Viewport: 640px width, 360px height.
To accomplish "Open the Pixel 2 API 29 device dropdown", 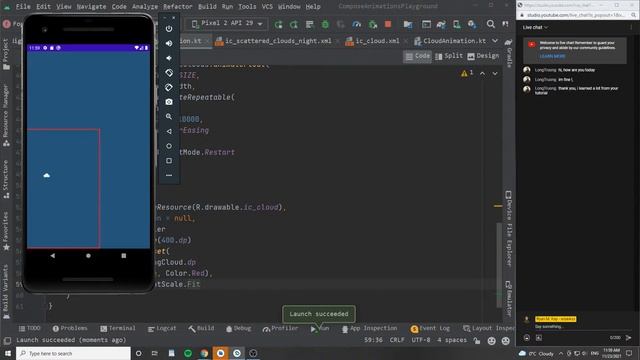I will point(227,24).
